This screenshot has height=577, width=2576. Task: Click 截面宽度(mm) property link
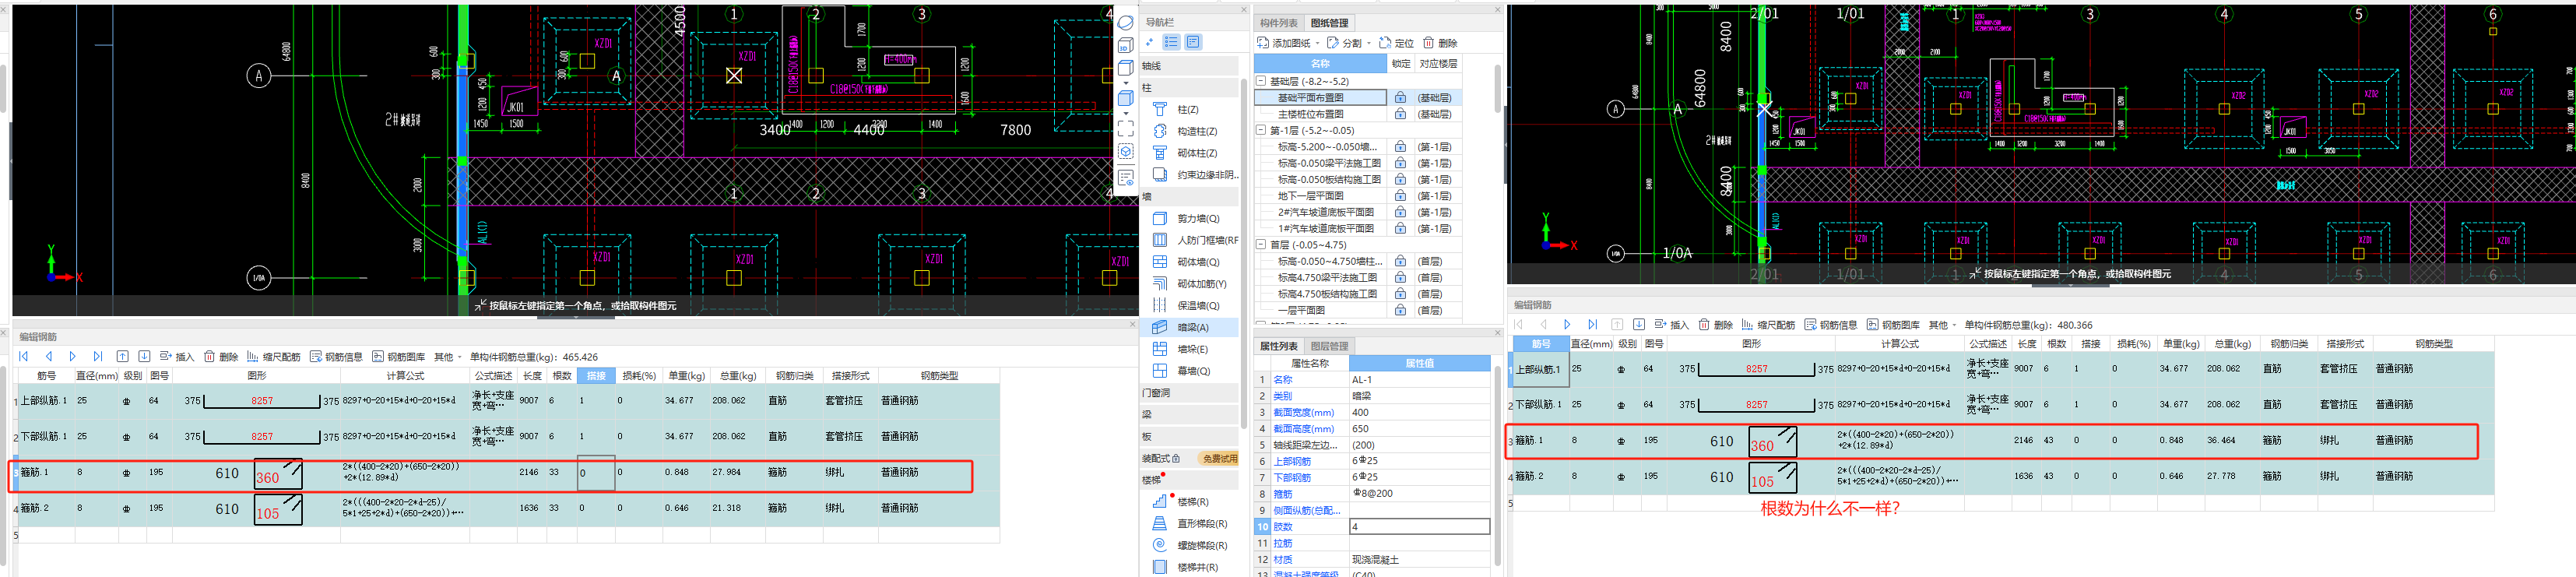click(x=1304, y=412)
